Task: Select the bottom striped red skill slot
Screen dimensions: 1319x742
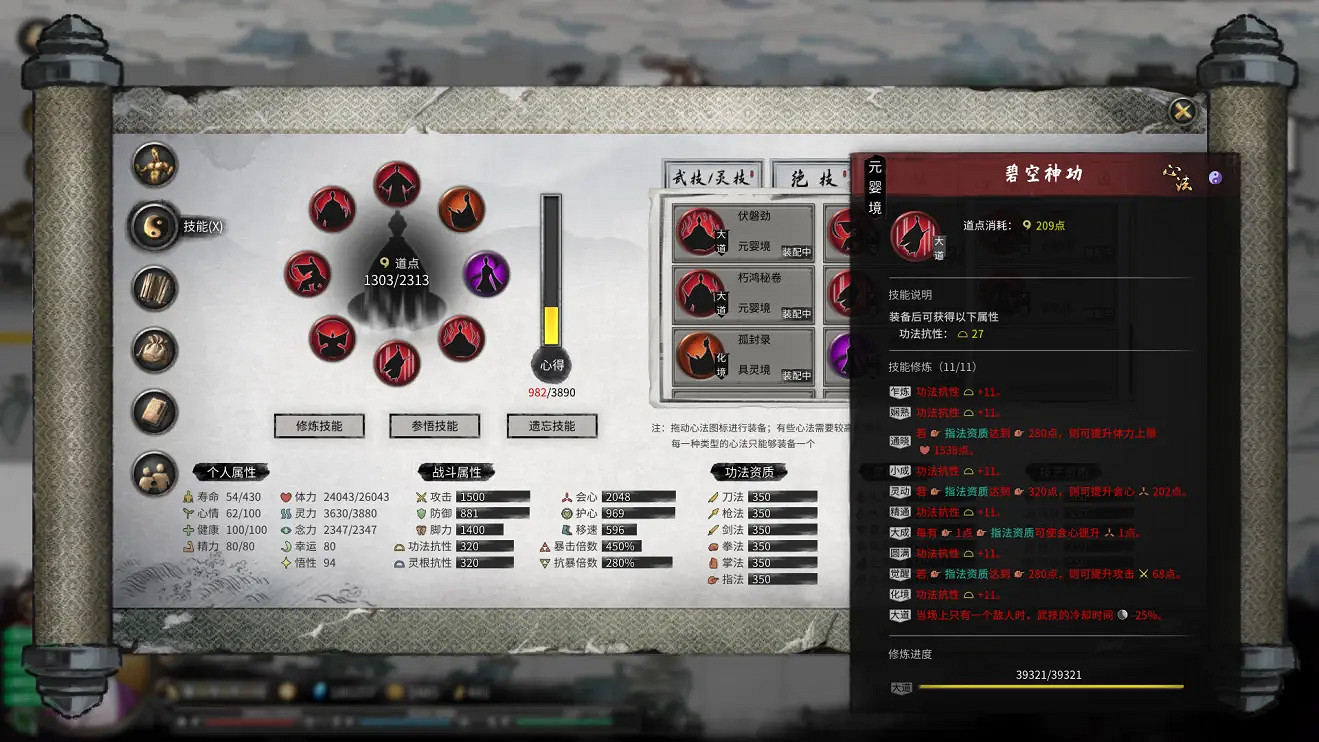Action: [397, 362]
